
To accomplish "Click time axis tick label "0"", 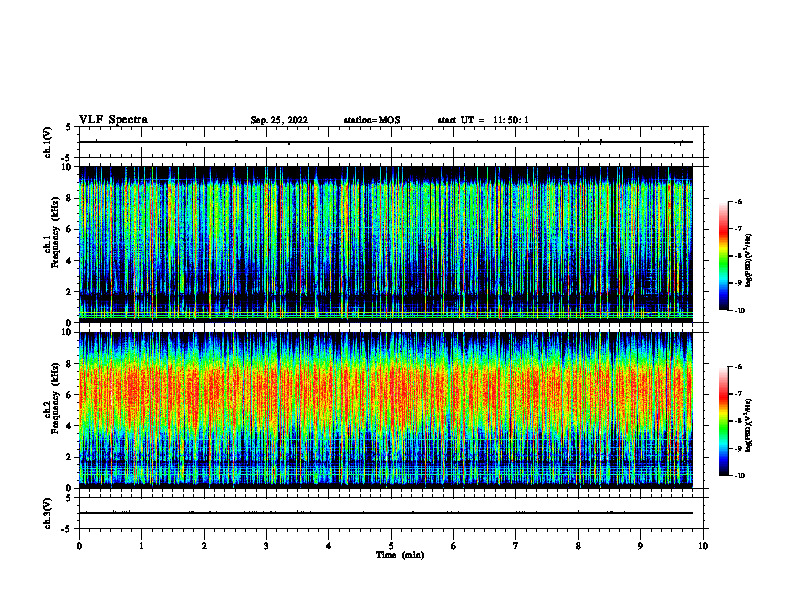I will pos(79,546).
